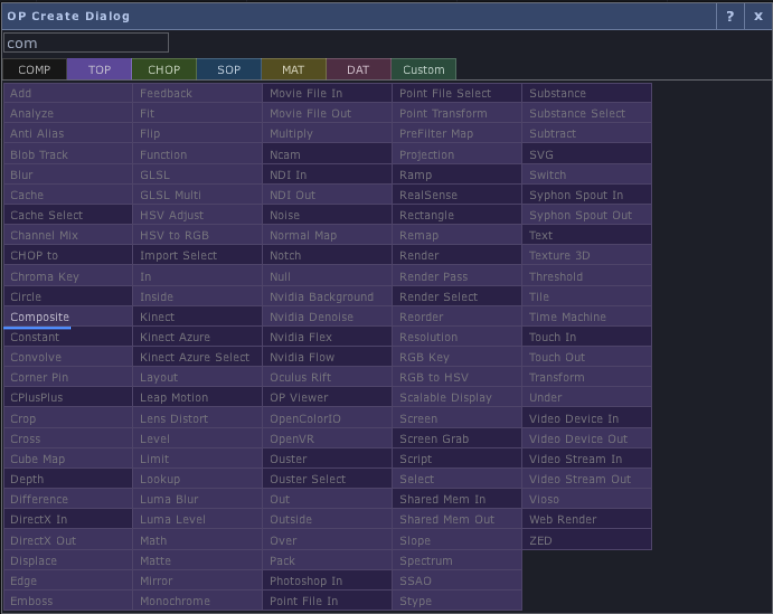Select the Level operator
Image resolution: width=773 pixels, height=614 pixels.
pos(197,439)
